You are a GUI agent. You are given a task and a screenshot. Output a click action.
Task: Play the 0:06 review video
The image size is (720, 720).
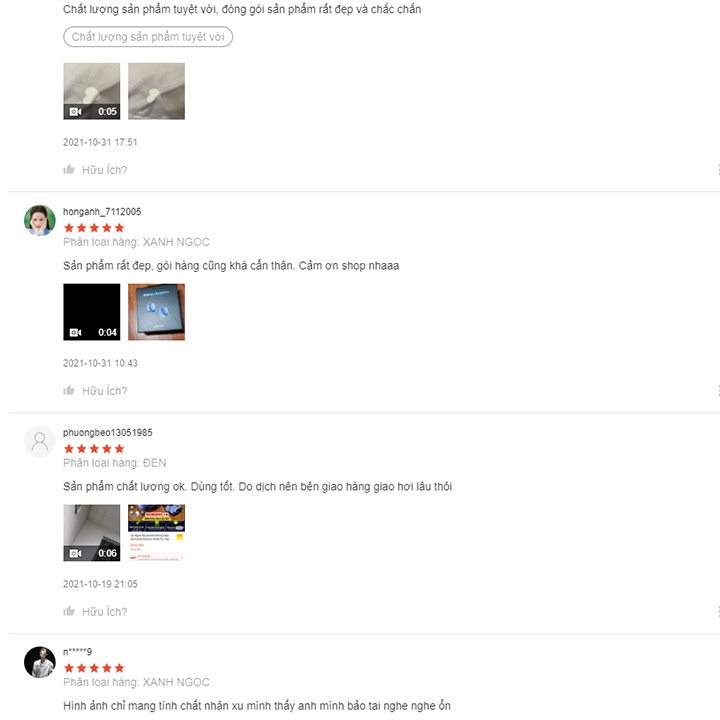[91, 532]
